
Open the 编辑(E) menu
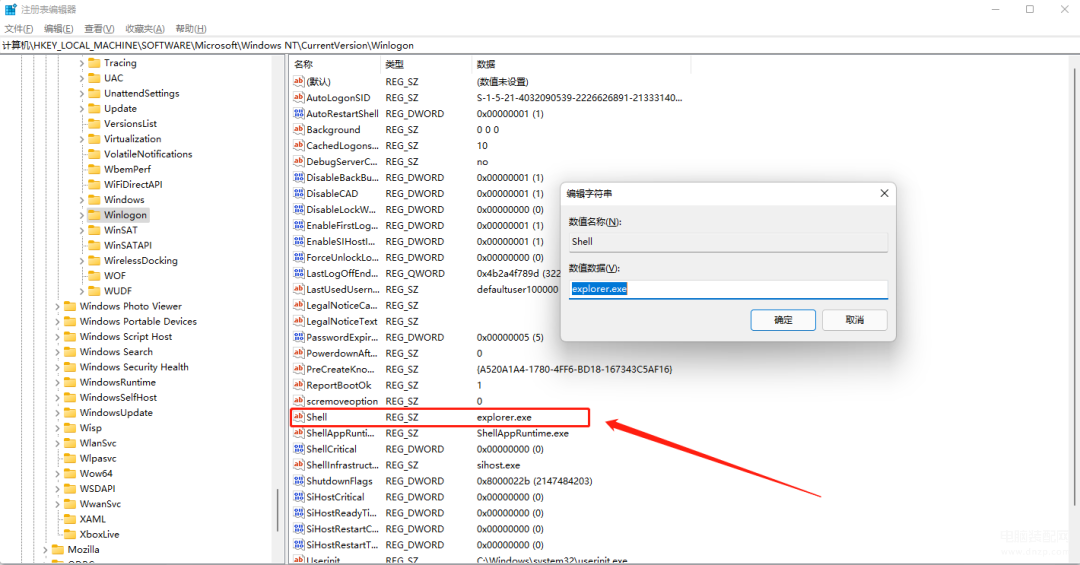[59, 28]
